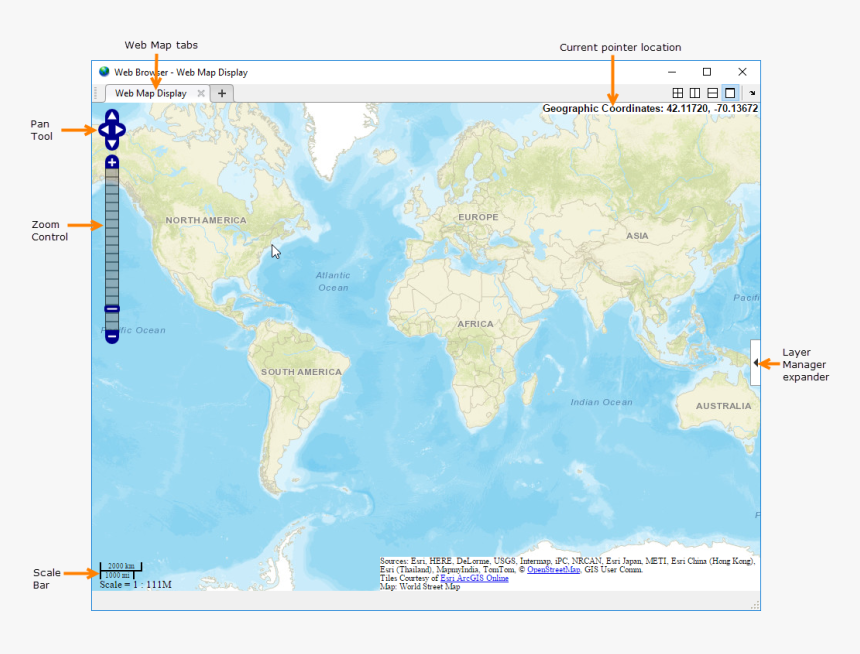Viewport: 860px width, 654px height.
Task: Open the OpenStreetMap link
Action: (x=553, y=570)
